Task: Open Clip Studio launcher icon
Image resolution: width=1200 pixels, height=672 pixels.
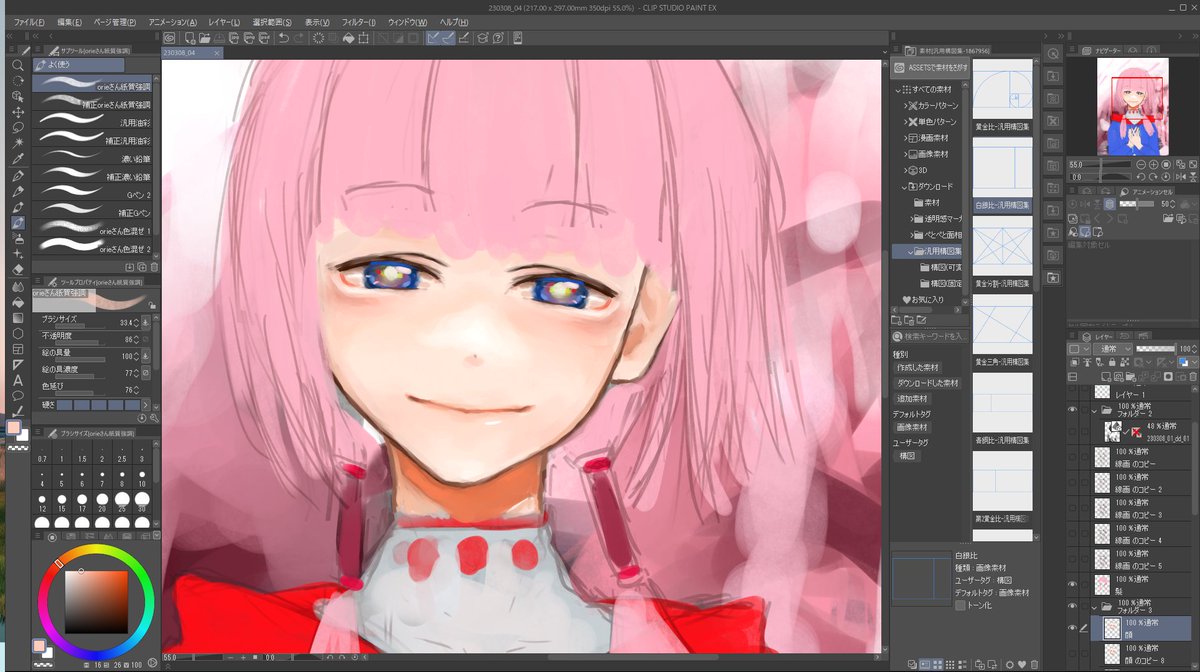Action: (x=170, y=38)
